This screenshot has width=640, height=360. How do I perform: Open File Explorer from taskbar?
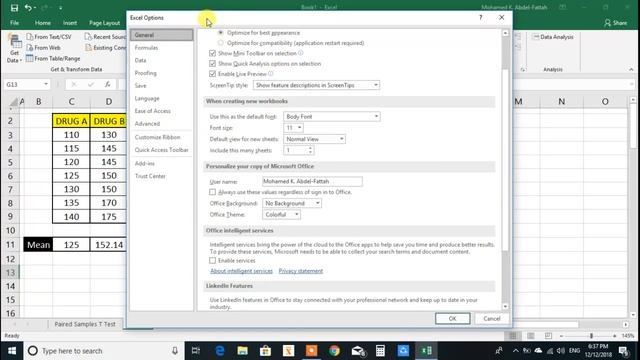point(242,351)
